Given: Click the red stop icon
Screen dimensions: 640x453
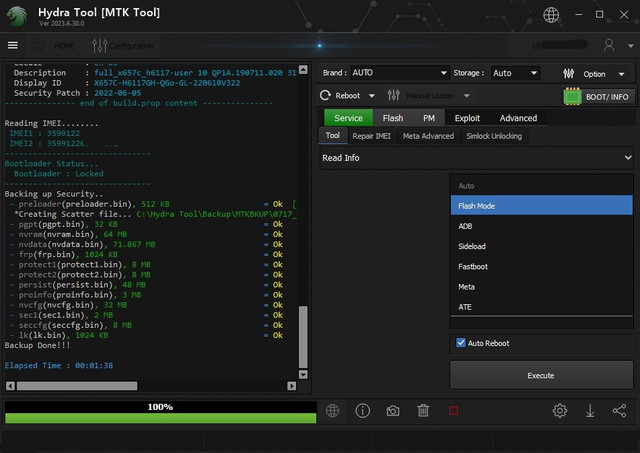Looking at the screenshot, I should tap(453, 411).
